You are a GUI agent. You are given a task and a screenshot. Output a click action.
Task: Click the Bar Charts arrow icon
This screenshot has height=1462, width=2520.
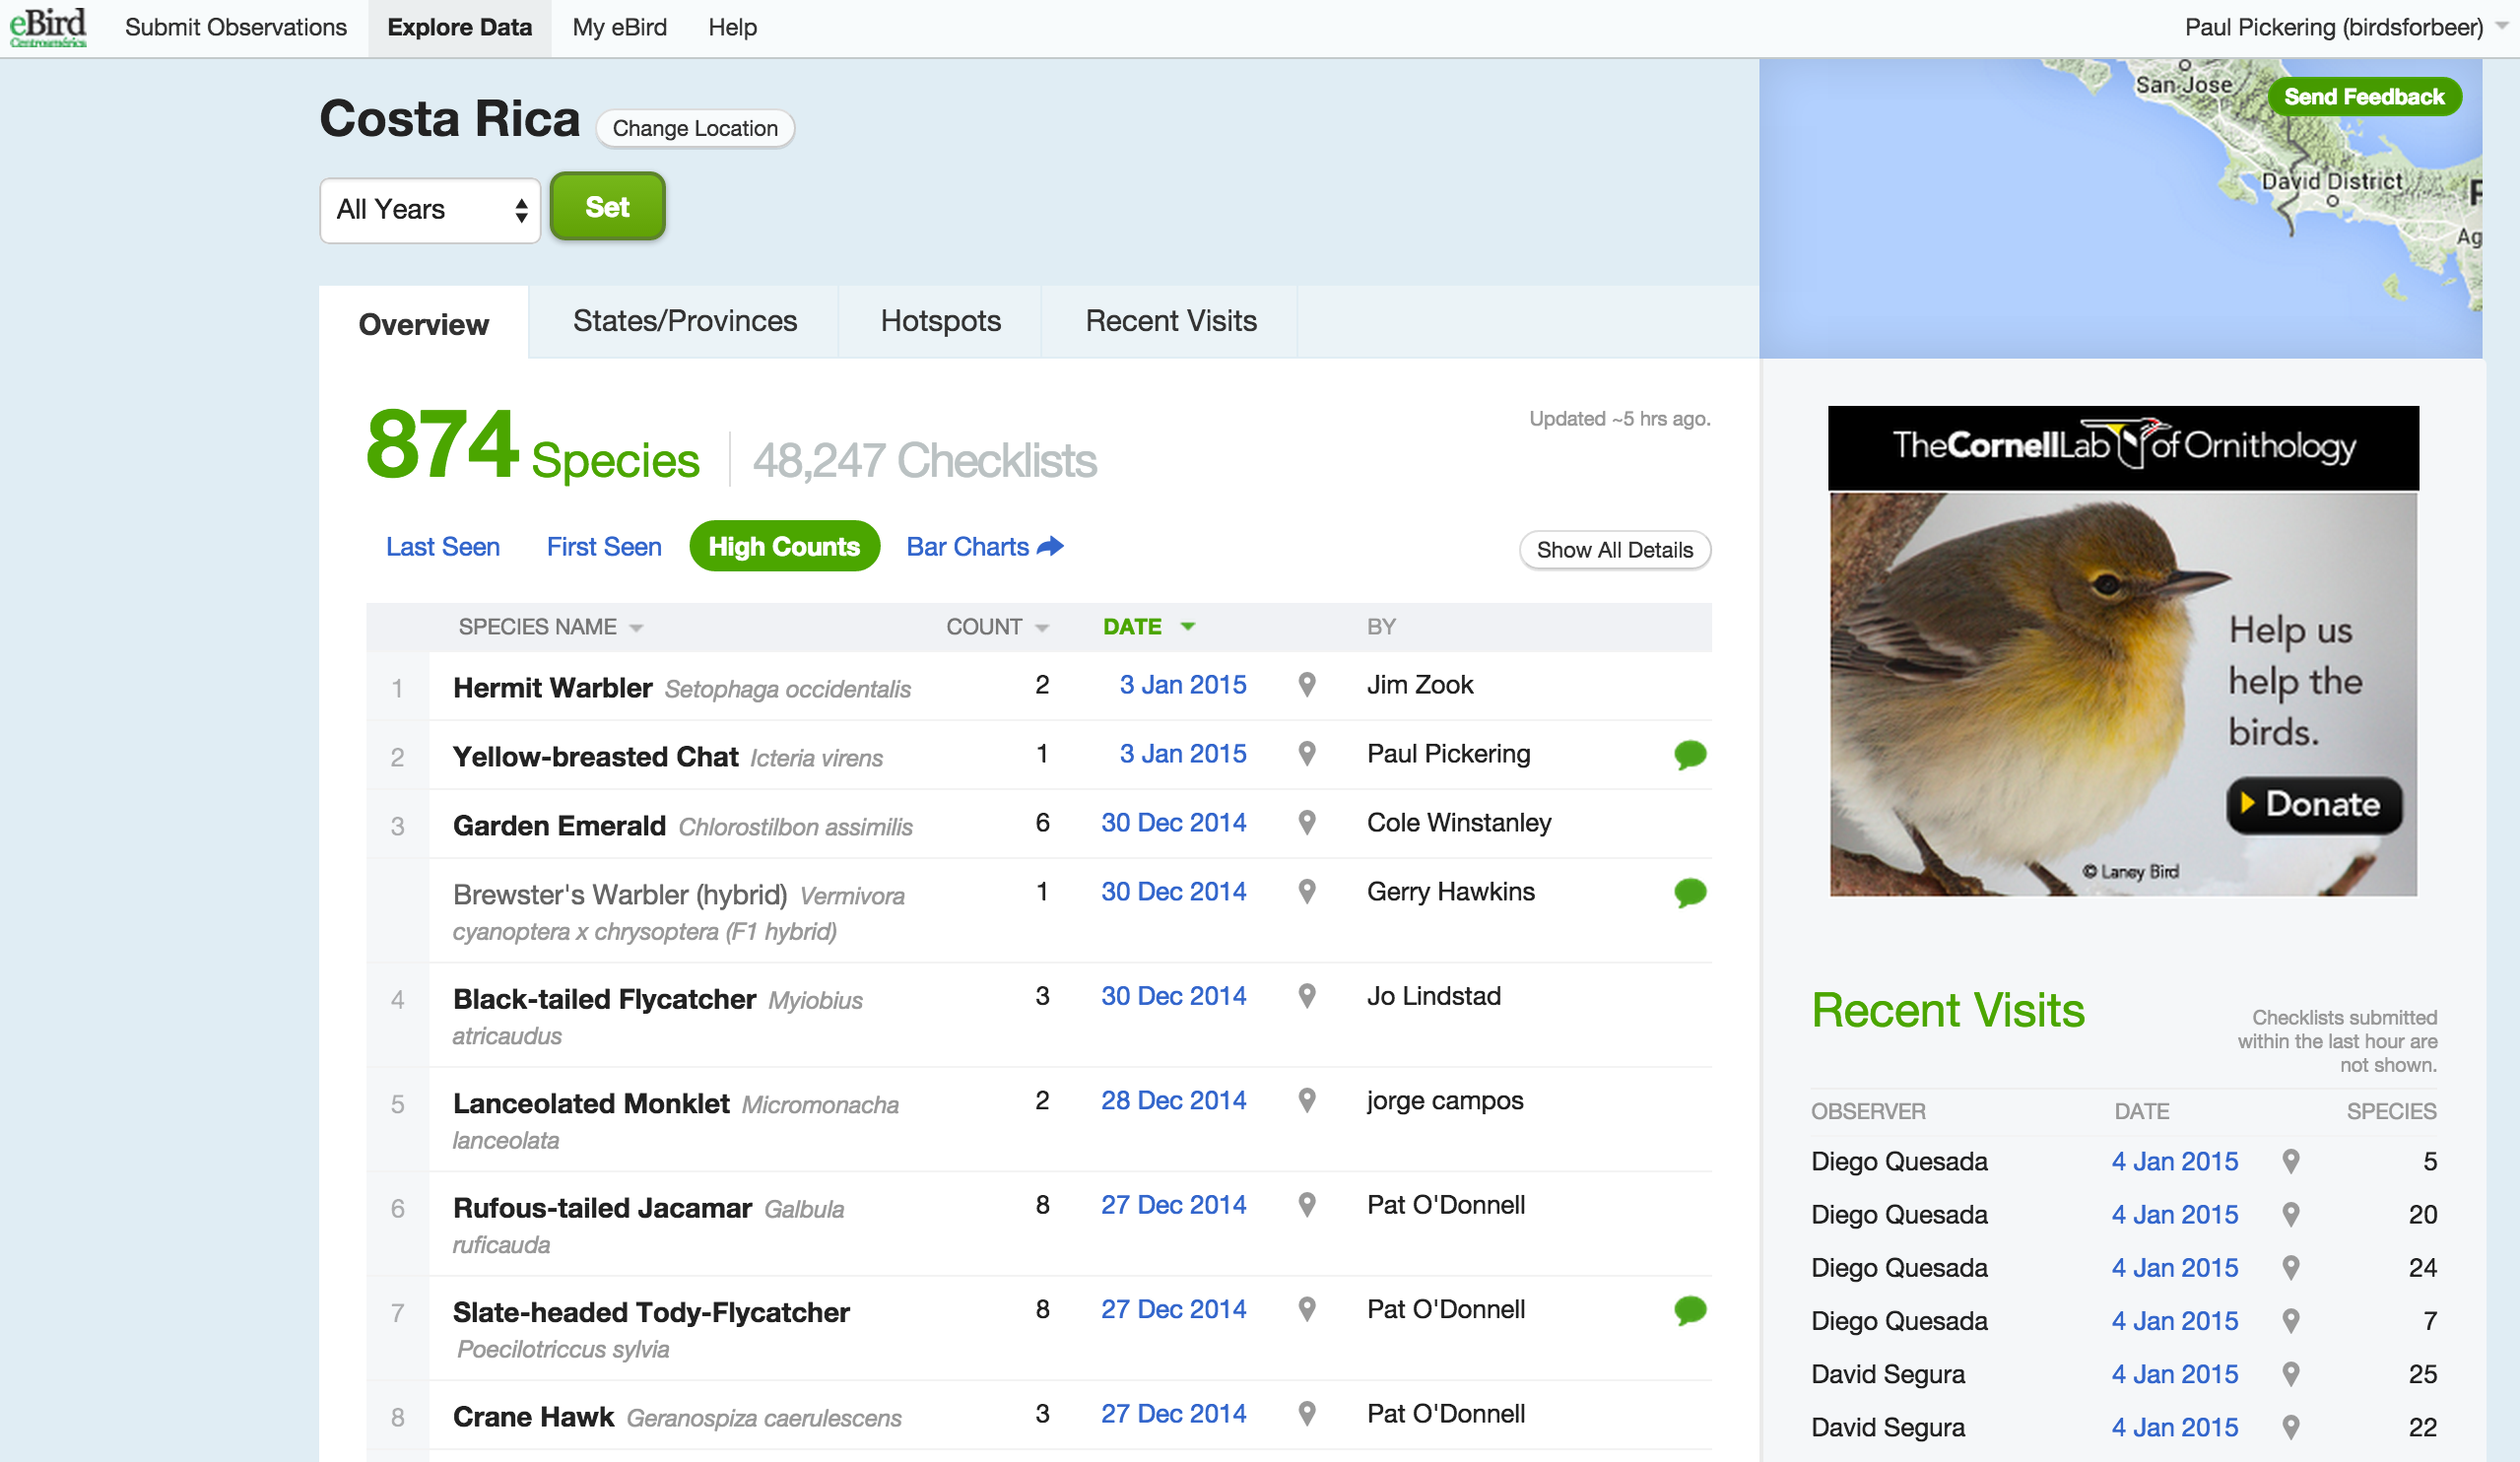coord(1050,547)
